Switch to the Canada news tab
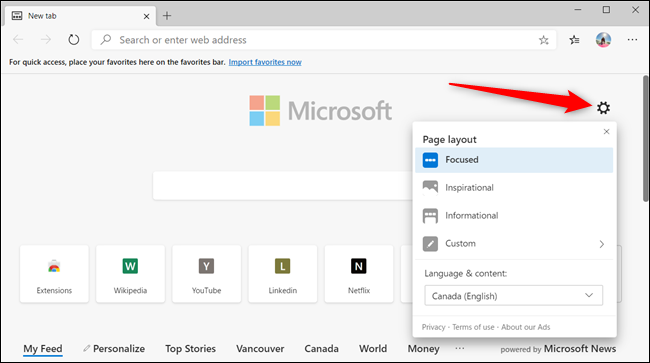The width and height of the screenshot is (650, 363). [322, 349]
